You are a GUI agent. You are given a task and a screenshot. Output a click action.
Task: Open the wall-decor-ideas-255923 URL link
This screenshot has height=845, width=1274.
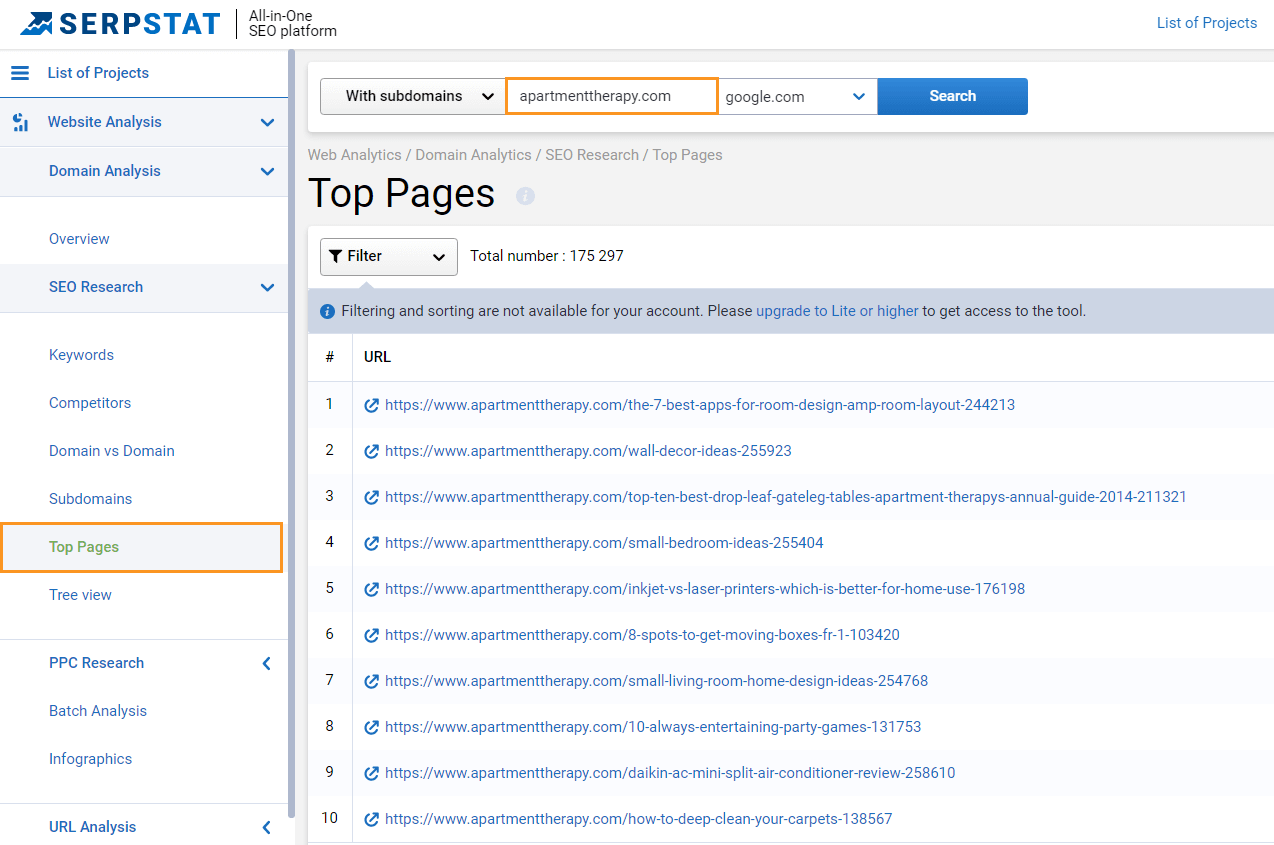click(x=588, y=451)
